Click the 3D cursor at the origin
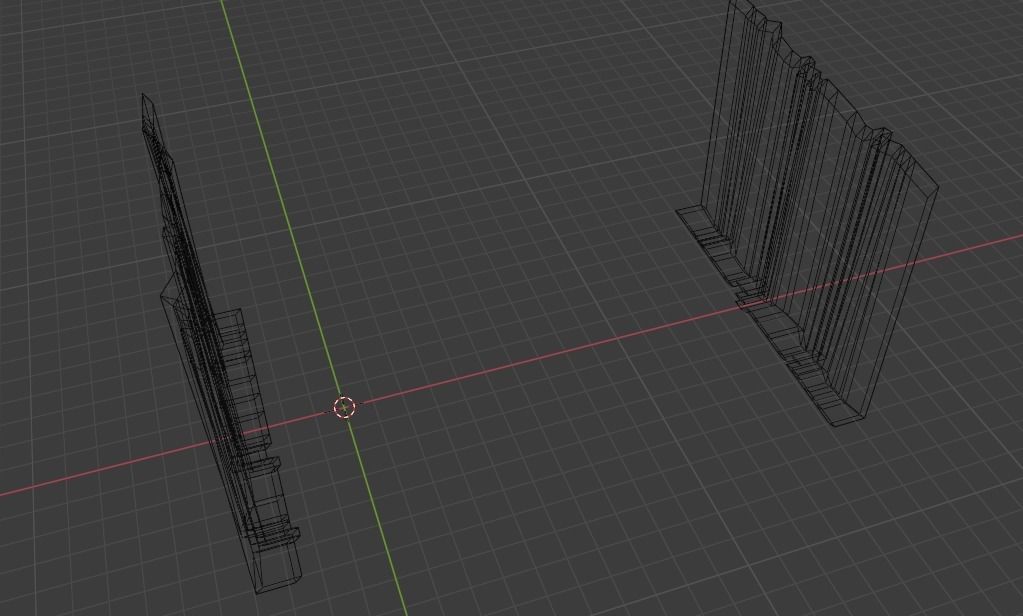The image size is (1023, 616). tap(344, 407)
